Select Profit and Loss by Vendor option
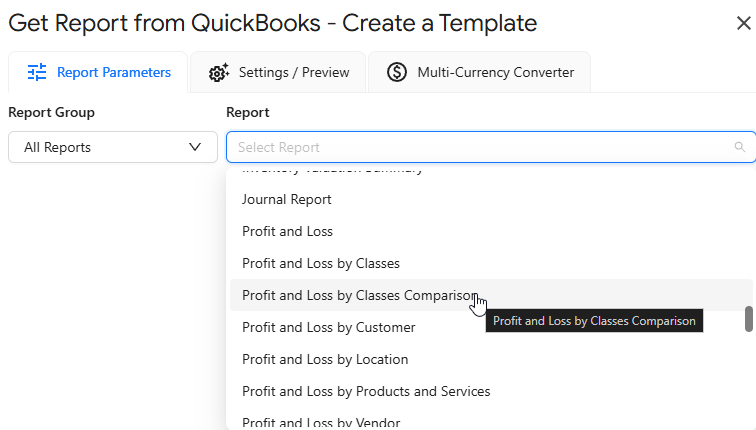Image resolution: width=756 pixels, height=430 pixels. pos(322,422)
